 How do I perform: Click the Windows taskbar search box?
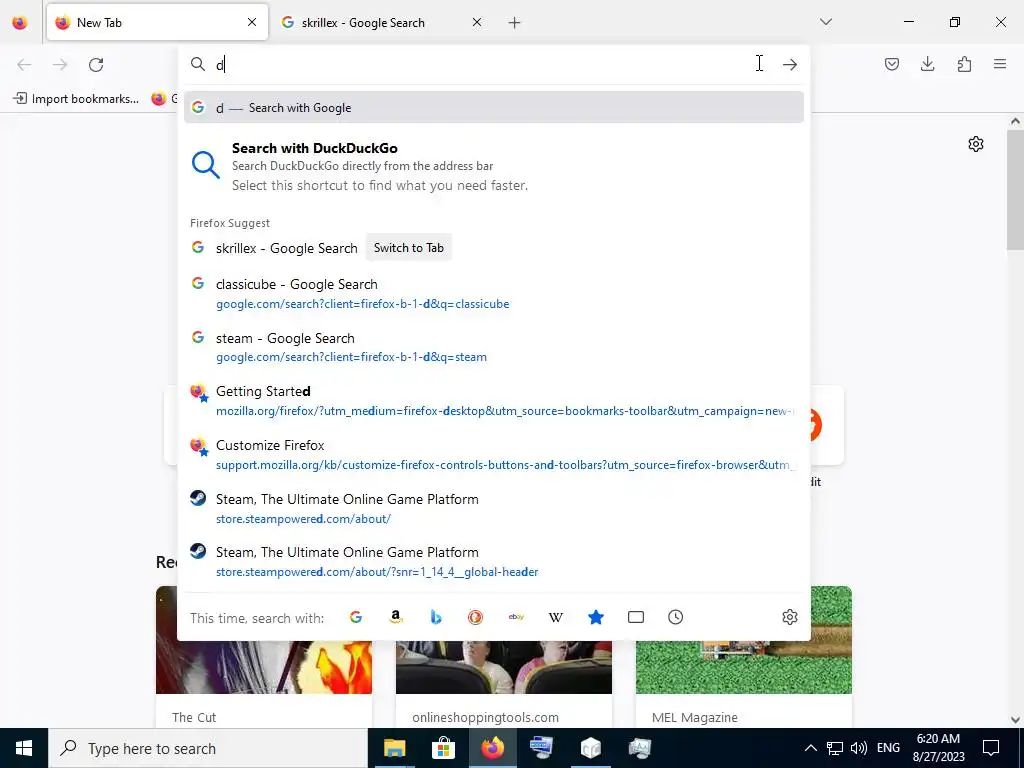(x=208, y=748)
